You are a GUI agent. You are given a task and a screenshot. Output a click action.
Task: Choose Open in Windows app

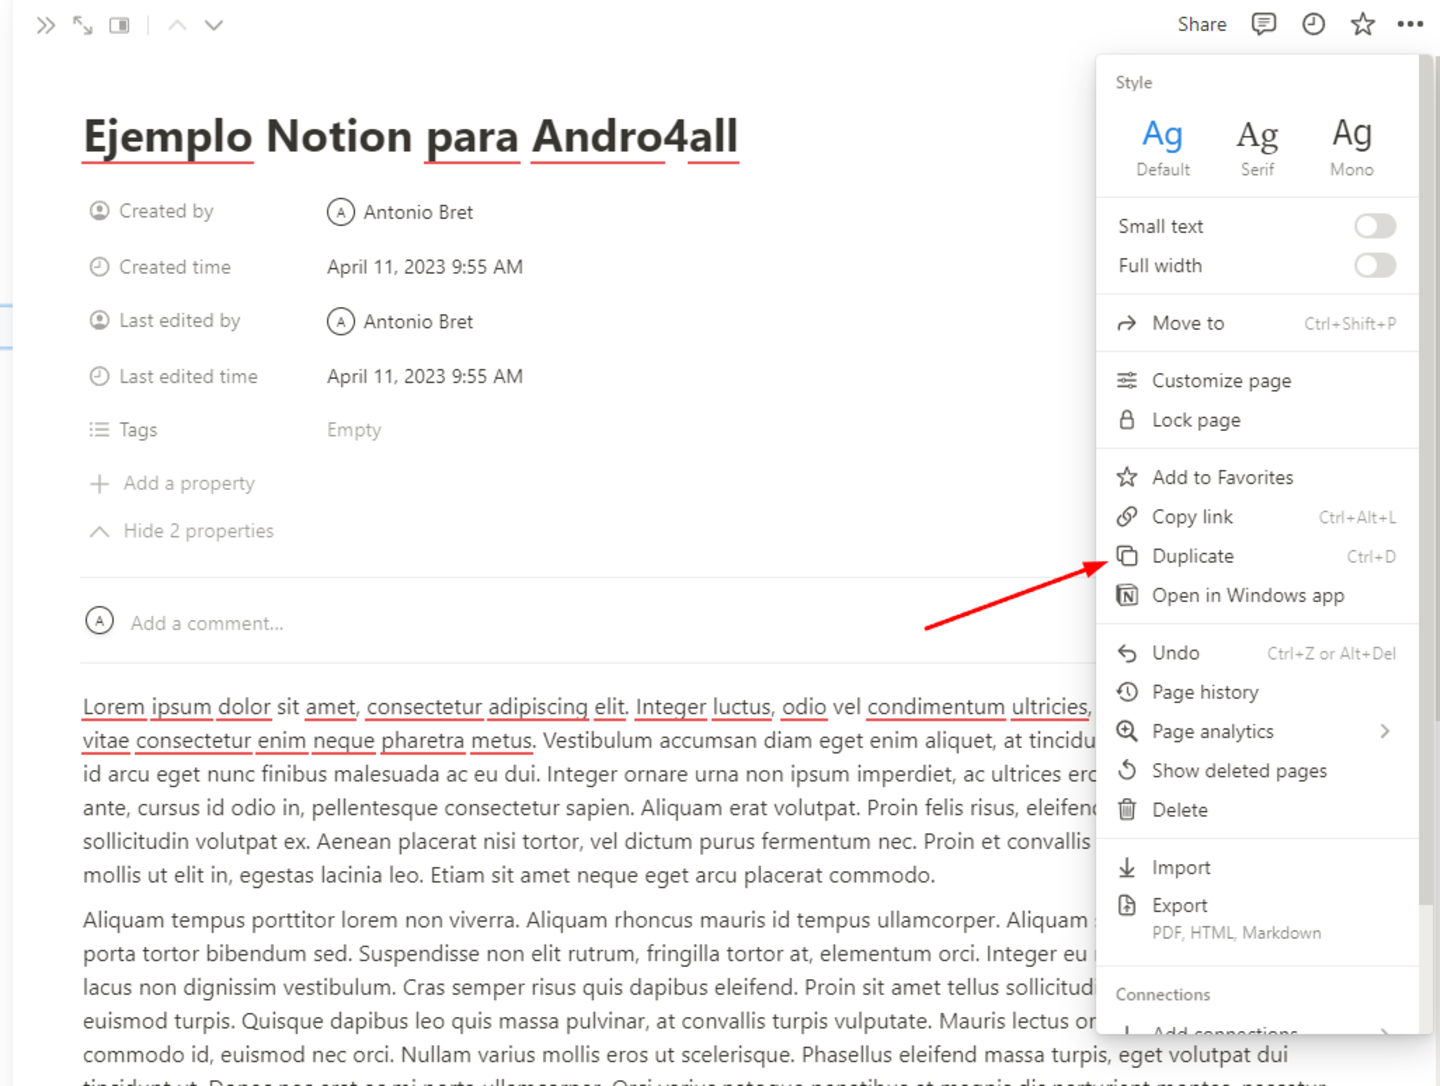[1257, 595]
